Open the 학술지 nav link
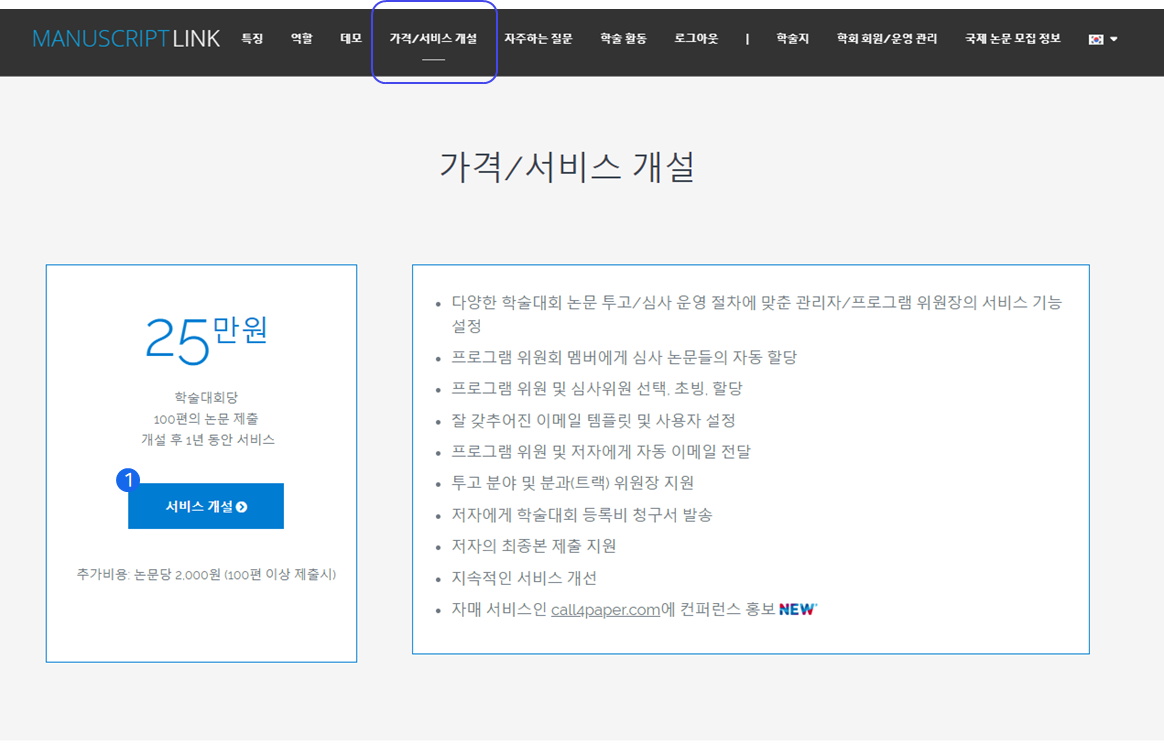This screenshot has width=1164, height=756. pyautogui.click(x=793, y=39)
